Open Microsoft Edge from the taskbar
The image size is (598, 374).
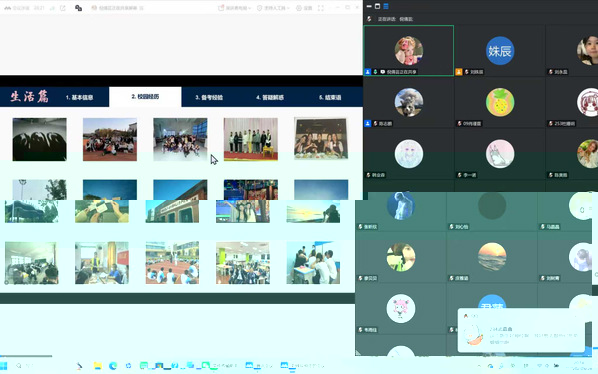pyautogui.click(x=113, y=366)
